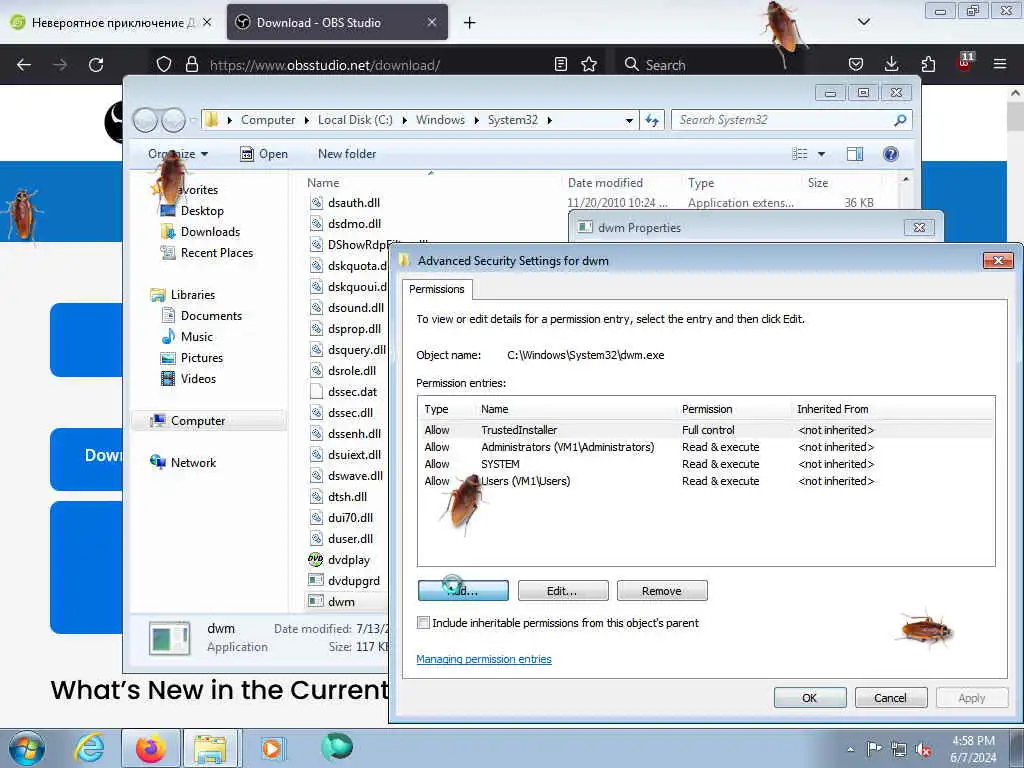Image resolution: width=1024 pixels, height=768 pixels.
Task: Select the Permissions tab
Action: pyautogui.click(x=436, y=289)
